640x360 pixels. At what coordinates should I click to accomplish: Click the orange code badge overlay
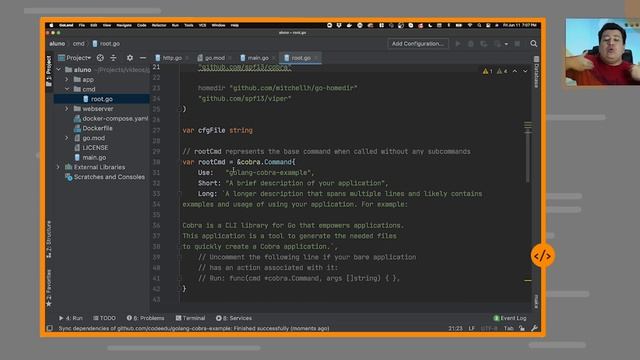542,256
